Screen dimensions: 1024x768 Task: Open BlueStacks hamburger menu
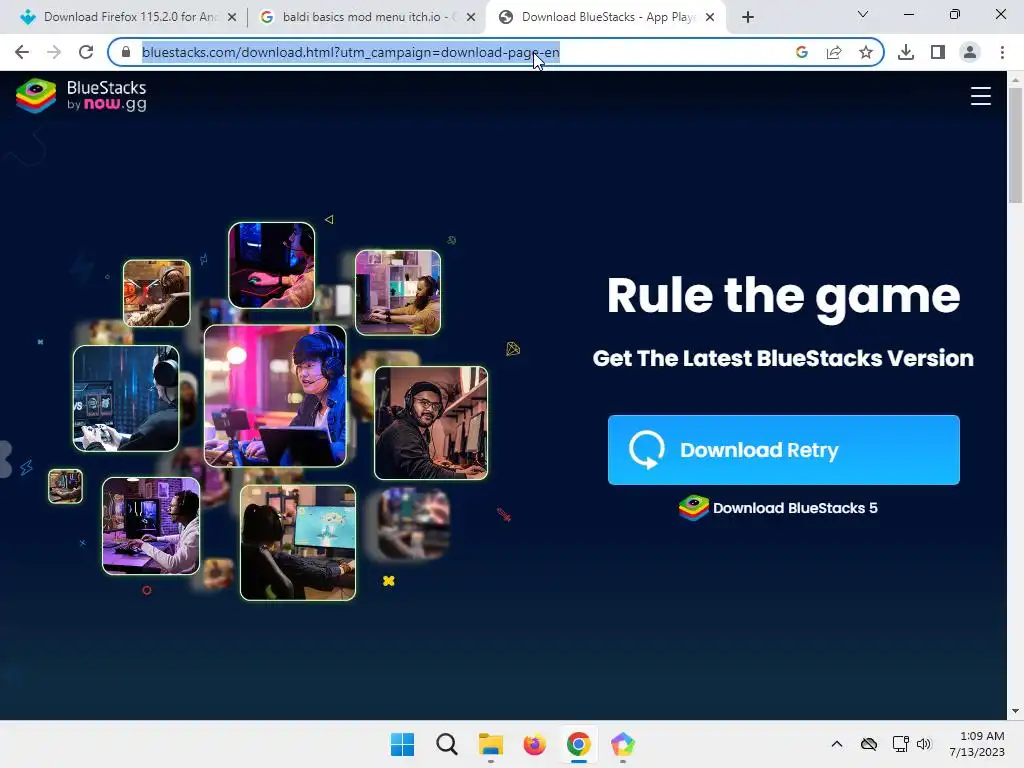[980, 96]
